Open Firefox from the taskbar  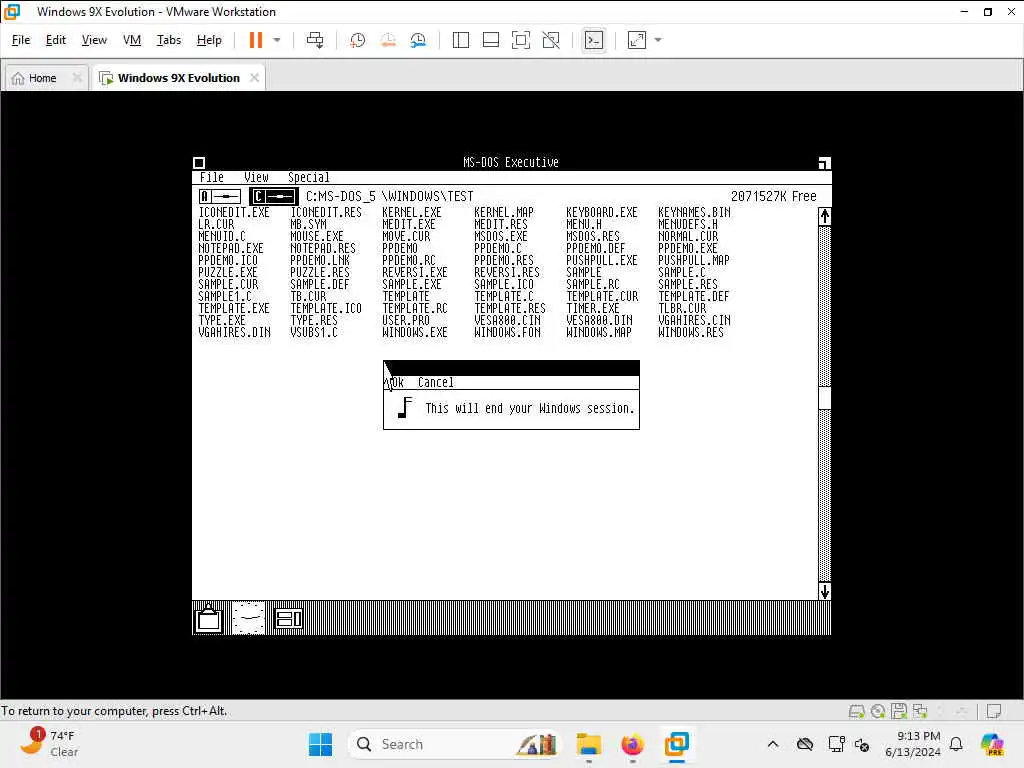point(632,744)
